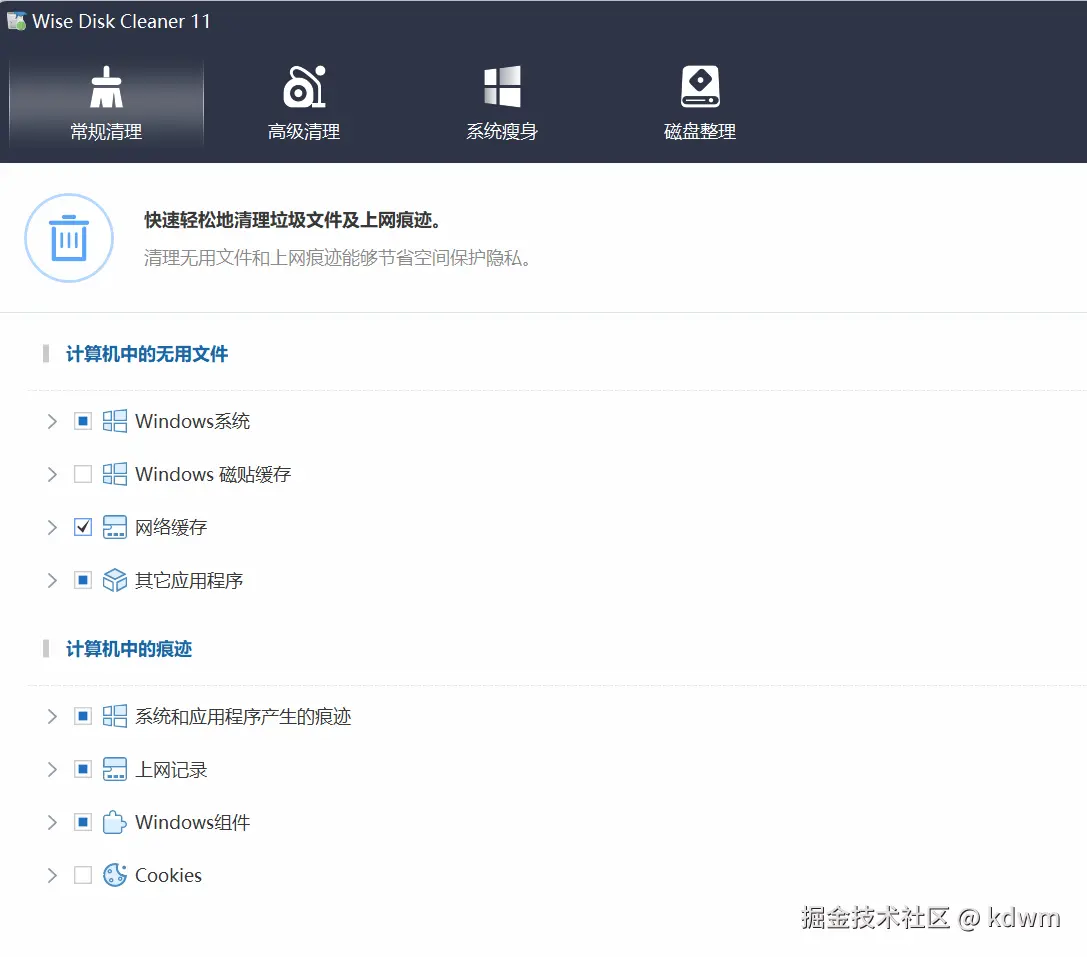The height and width of the screenshot is (957, 1087).
Task: Click the Cookies cookie icon
Action: pyautogui.click(x=114, y=875)
